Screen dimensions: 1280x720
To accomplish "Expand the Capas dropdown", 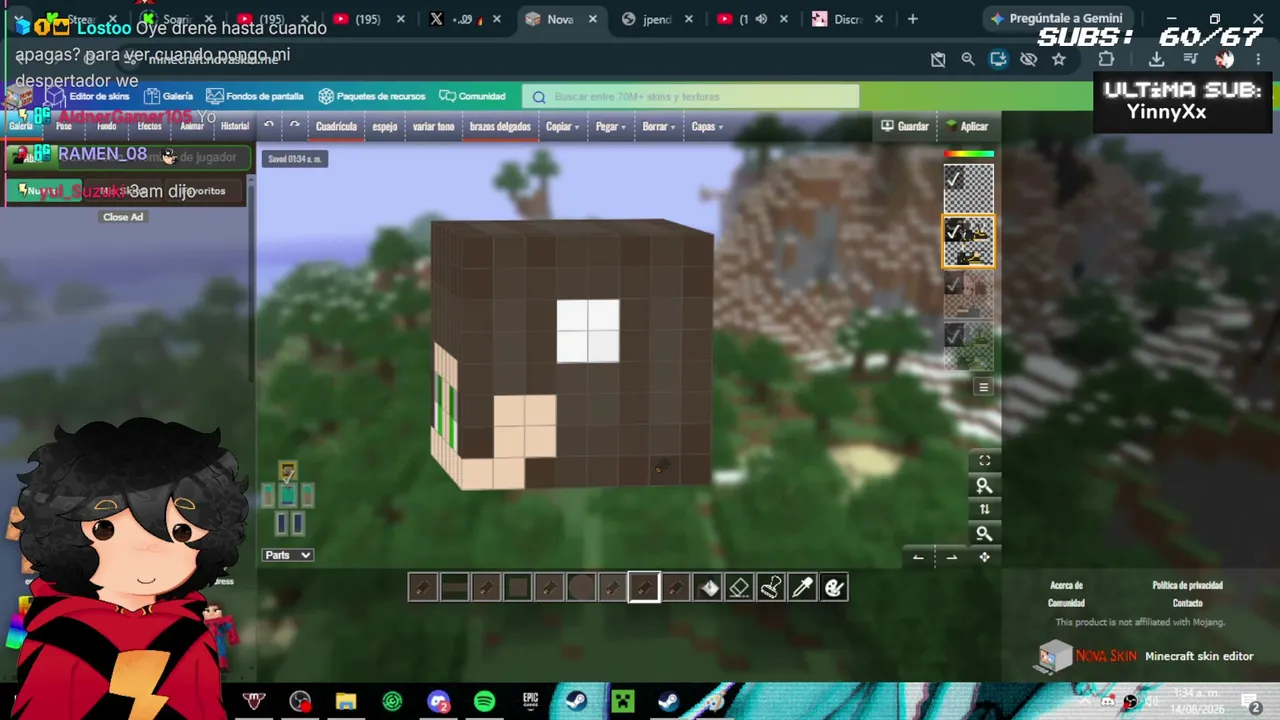I will (707, 126).
